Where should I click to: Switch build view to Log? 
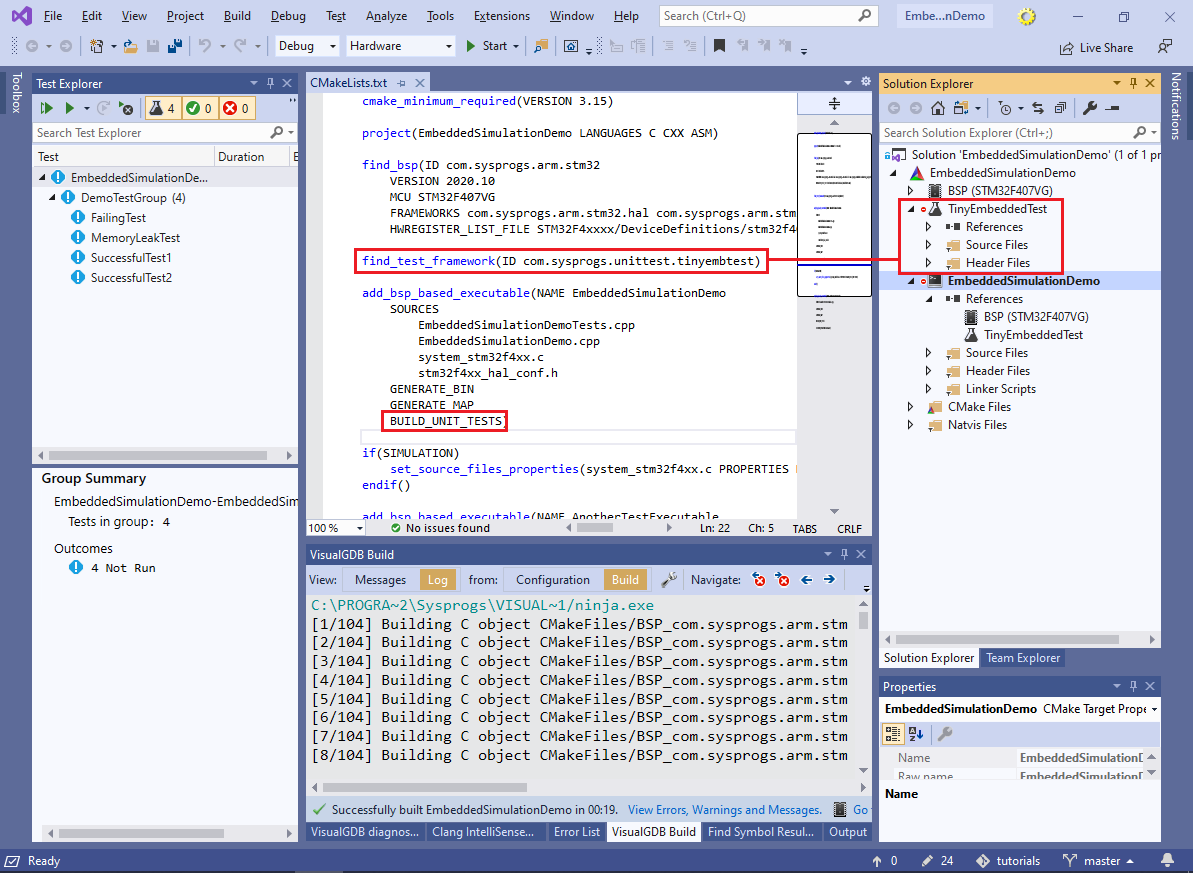tap(437, 580)
